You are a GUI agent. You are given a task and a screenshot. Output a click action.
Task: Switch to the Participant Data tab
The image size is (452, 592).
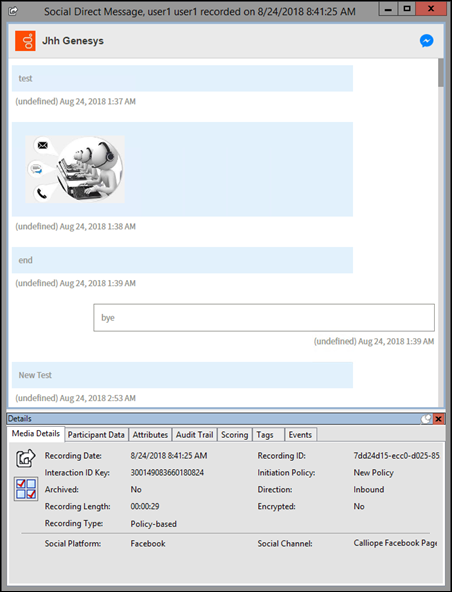(x=96, y=435)
